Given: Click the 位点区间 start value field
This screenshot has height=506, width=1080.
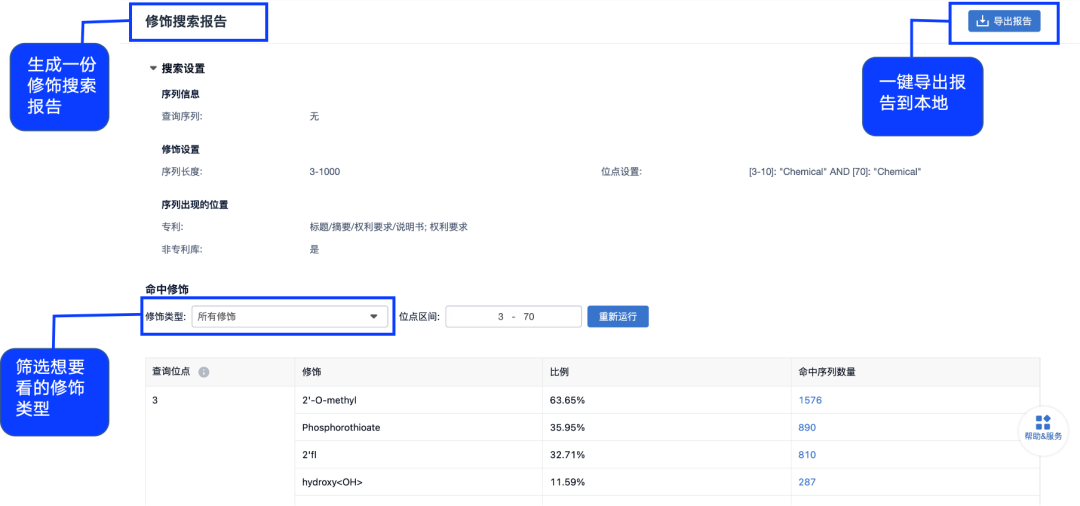Looking at the screenshot, I should click(x=500, y=317).
